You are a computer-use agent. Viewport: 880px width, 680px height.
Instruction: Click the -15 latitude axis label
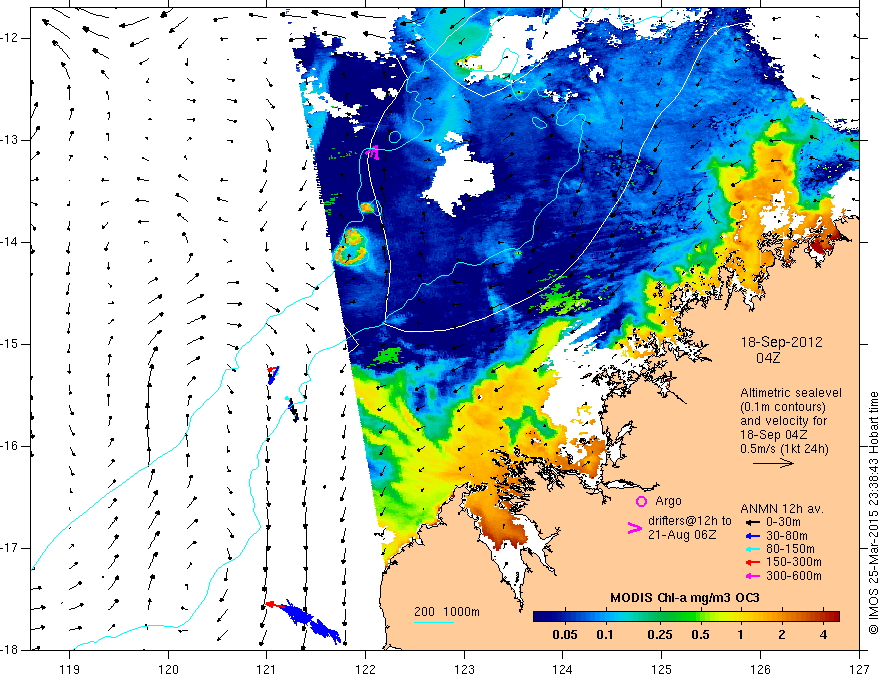point(11,344)
